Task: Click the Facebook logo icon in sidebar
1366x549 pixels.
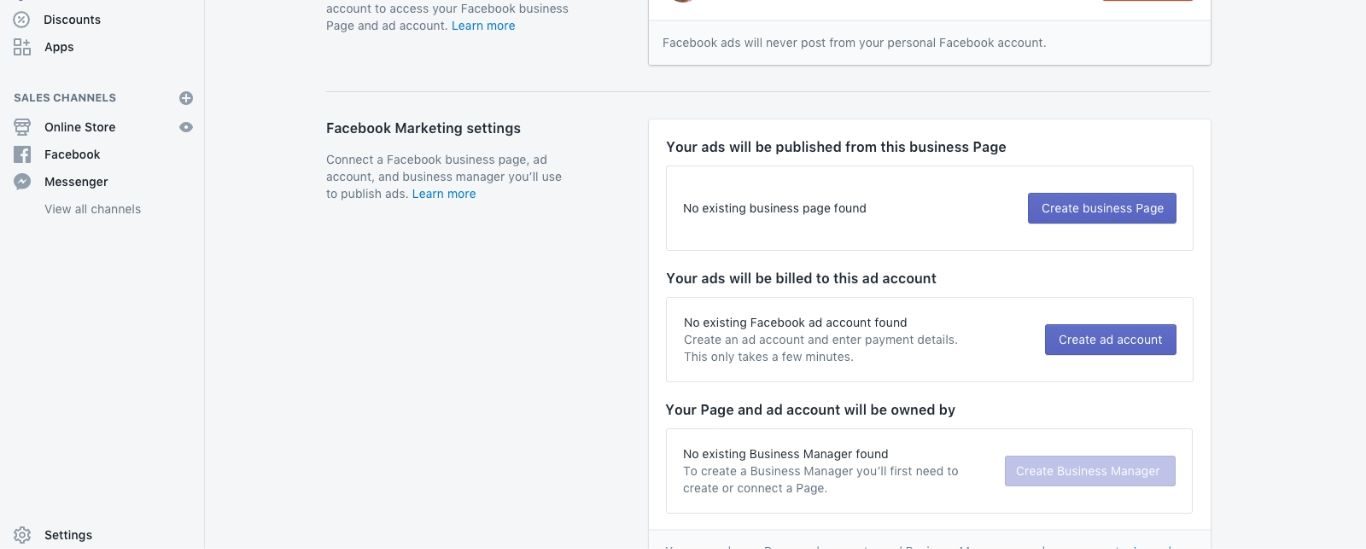Action: [x=22, y=154]
